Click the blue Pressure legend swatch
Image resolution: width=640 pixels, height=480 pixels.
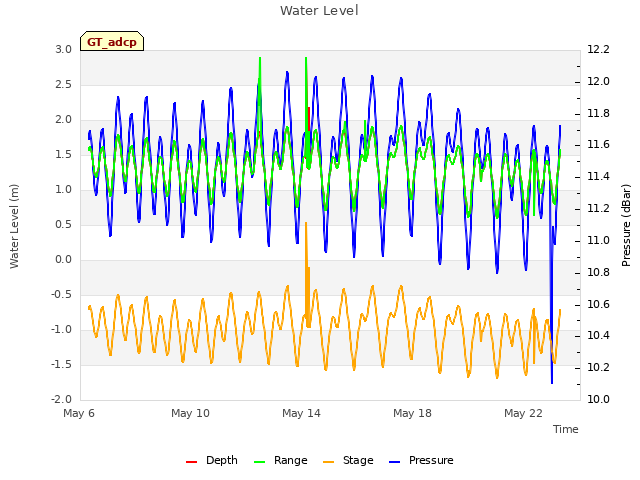[395, 462]
